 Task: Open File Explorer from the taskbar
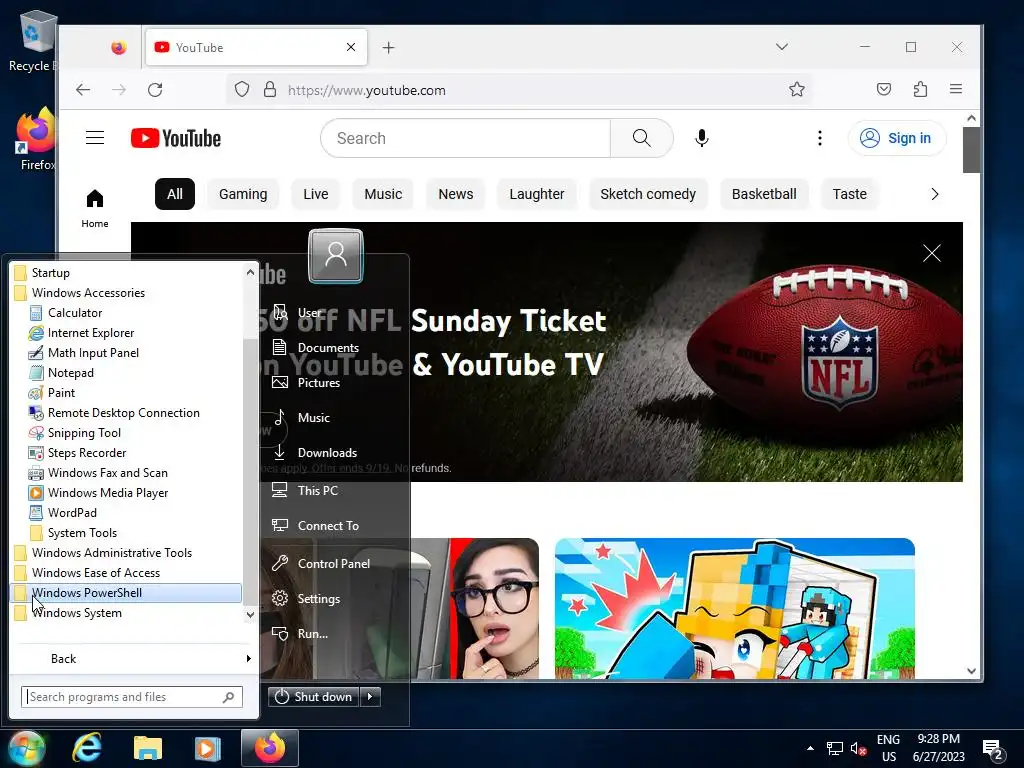coord(148,748)
